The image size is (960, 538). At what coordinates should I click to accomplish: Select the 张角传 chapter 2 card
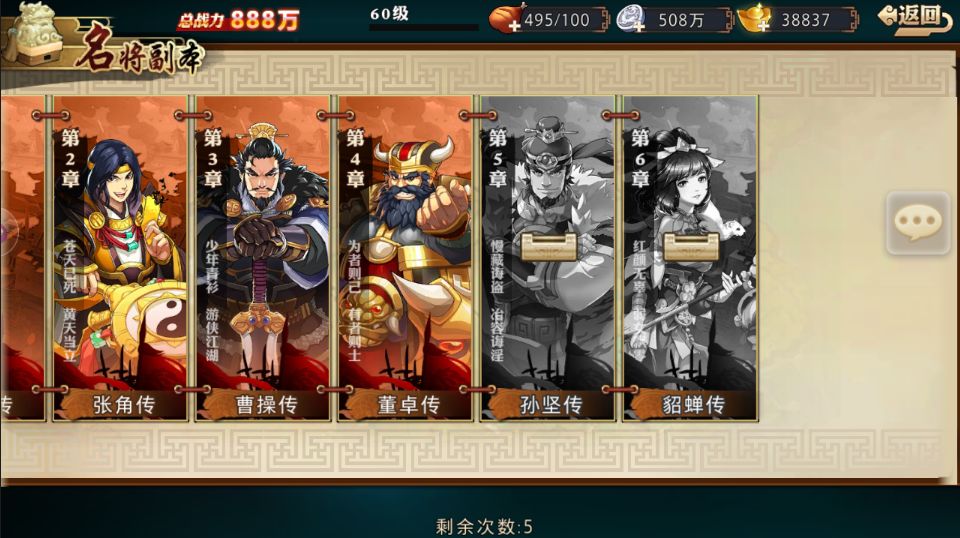(x=120, y=258)
